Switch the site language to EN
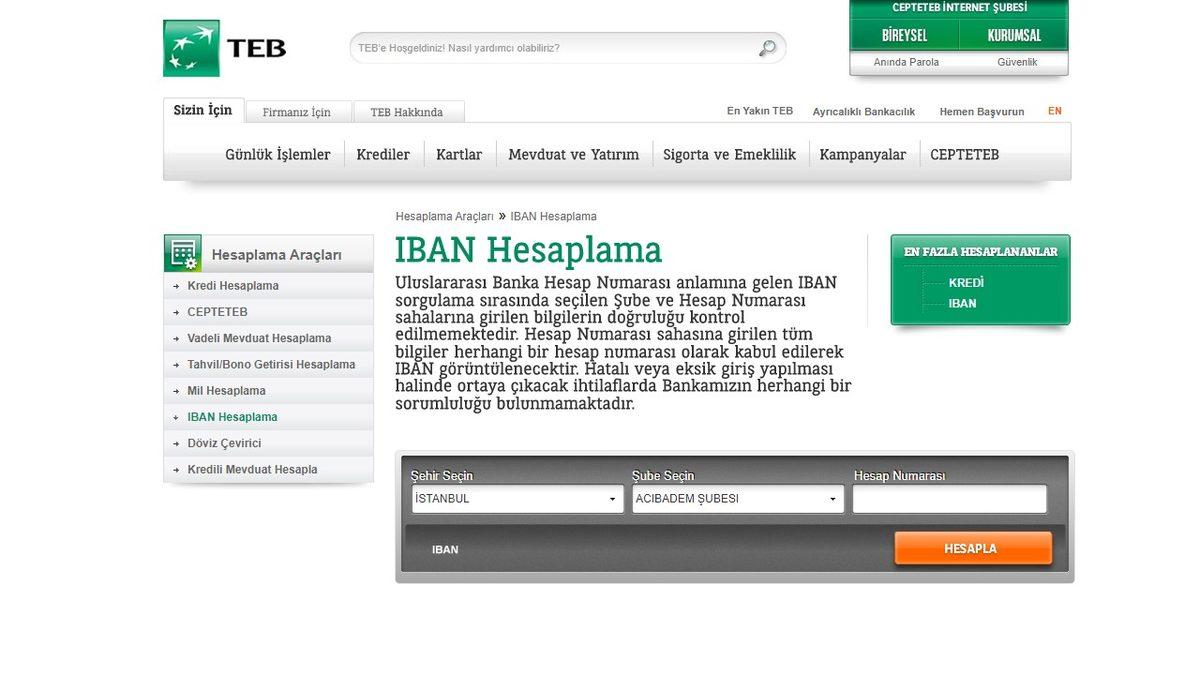This screenshot has width=1200, height=675. 1054,111
